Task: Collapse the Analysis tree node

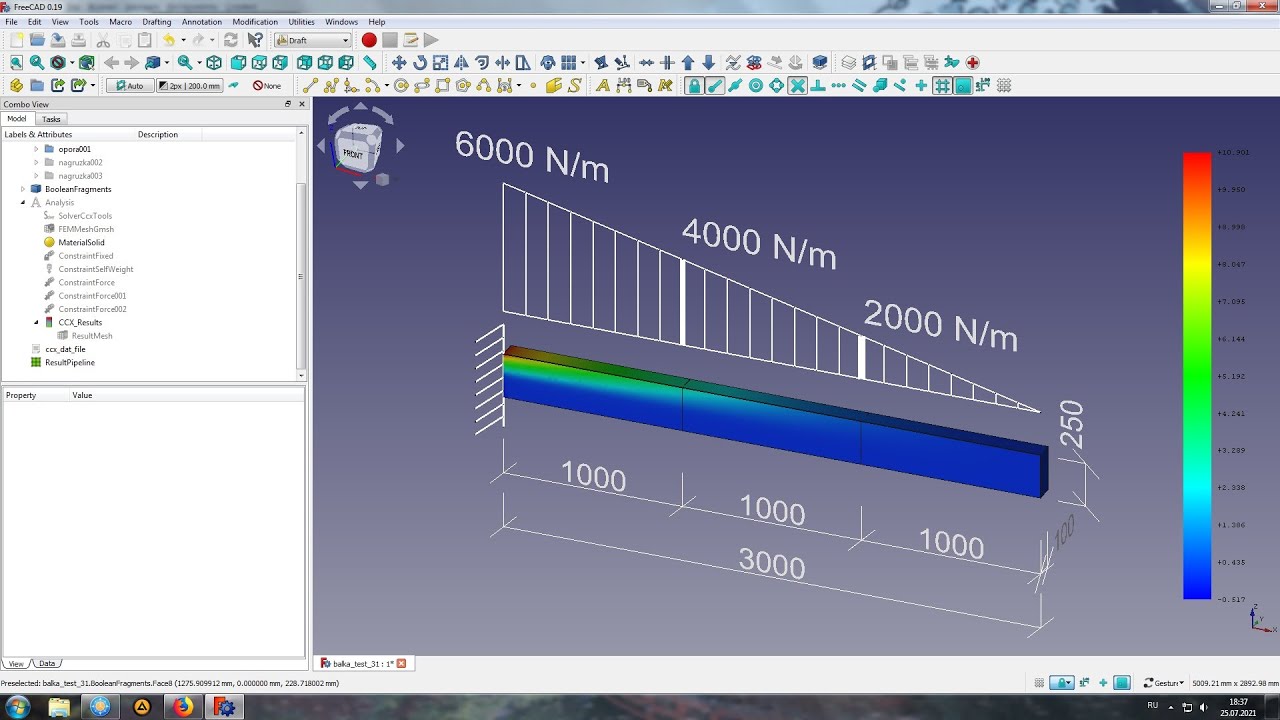Action: point(23,202)
